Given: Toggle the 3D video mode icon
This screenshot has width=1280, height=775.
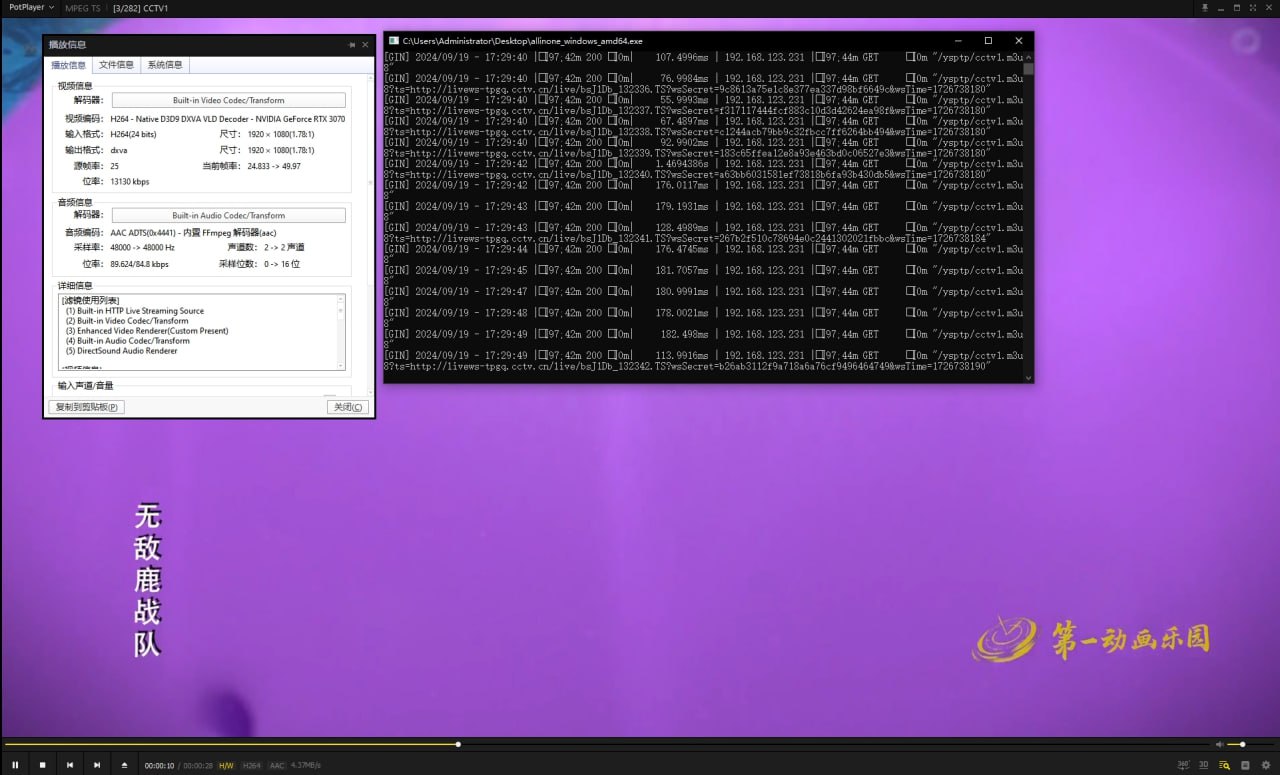Looking at the screenshot, I should point(1204,765).
